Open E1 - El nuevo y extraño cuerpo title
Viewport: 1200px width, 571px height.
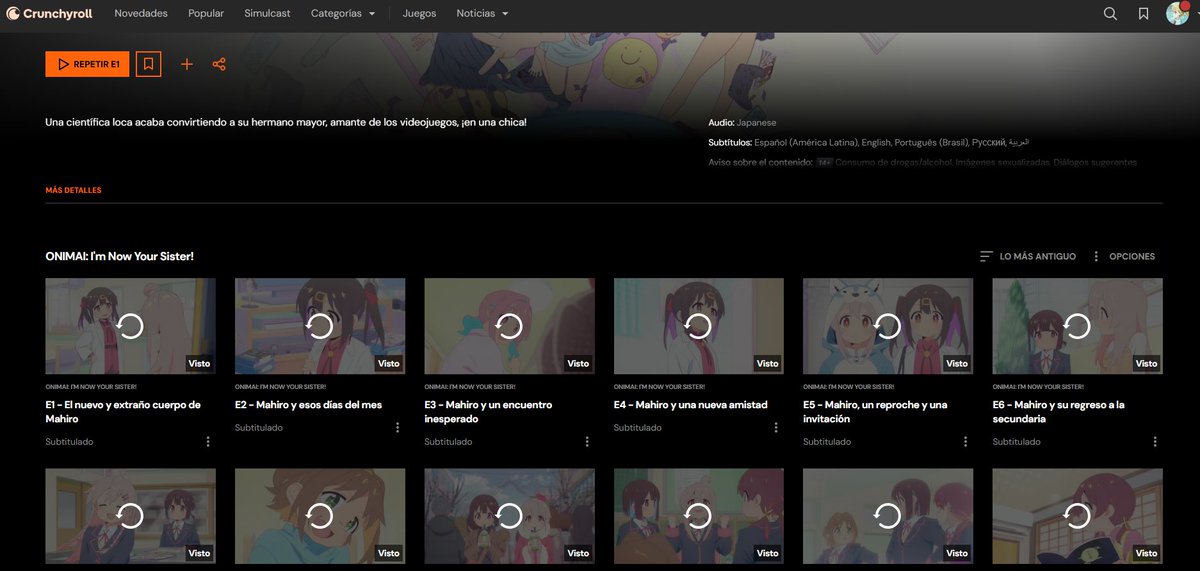click(123, 412)
